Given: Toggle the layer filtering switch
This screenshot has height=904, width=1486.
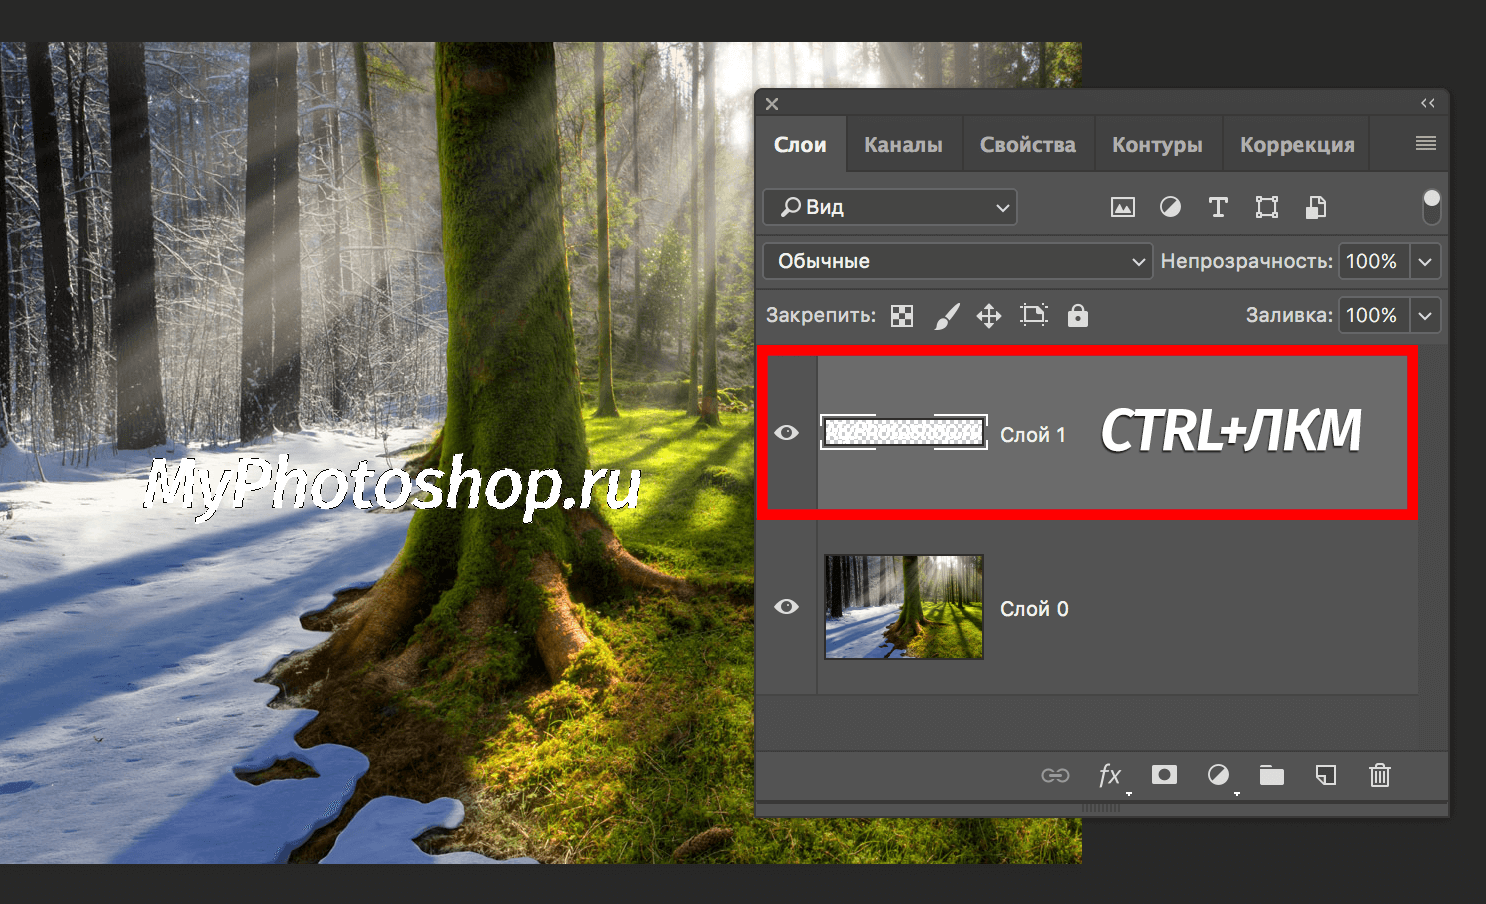Looking at the screenshot, I should (1431, 206).
